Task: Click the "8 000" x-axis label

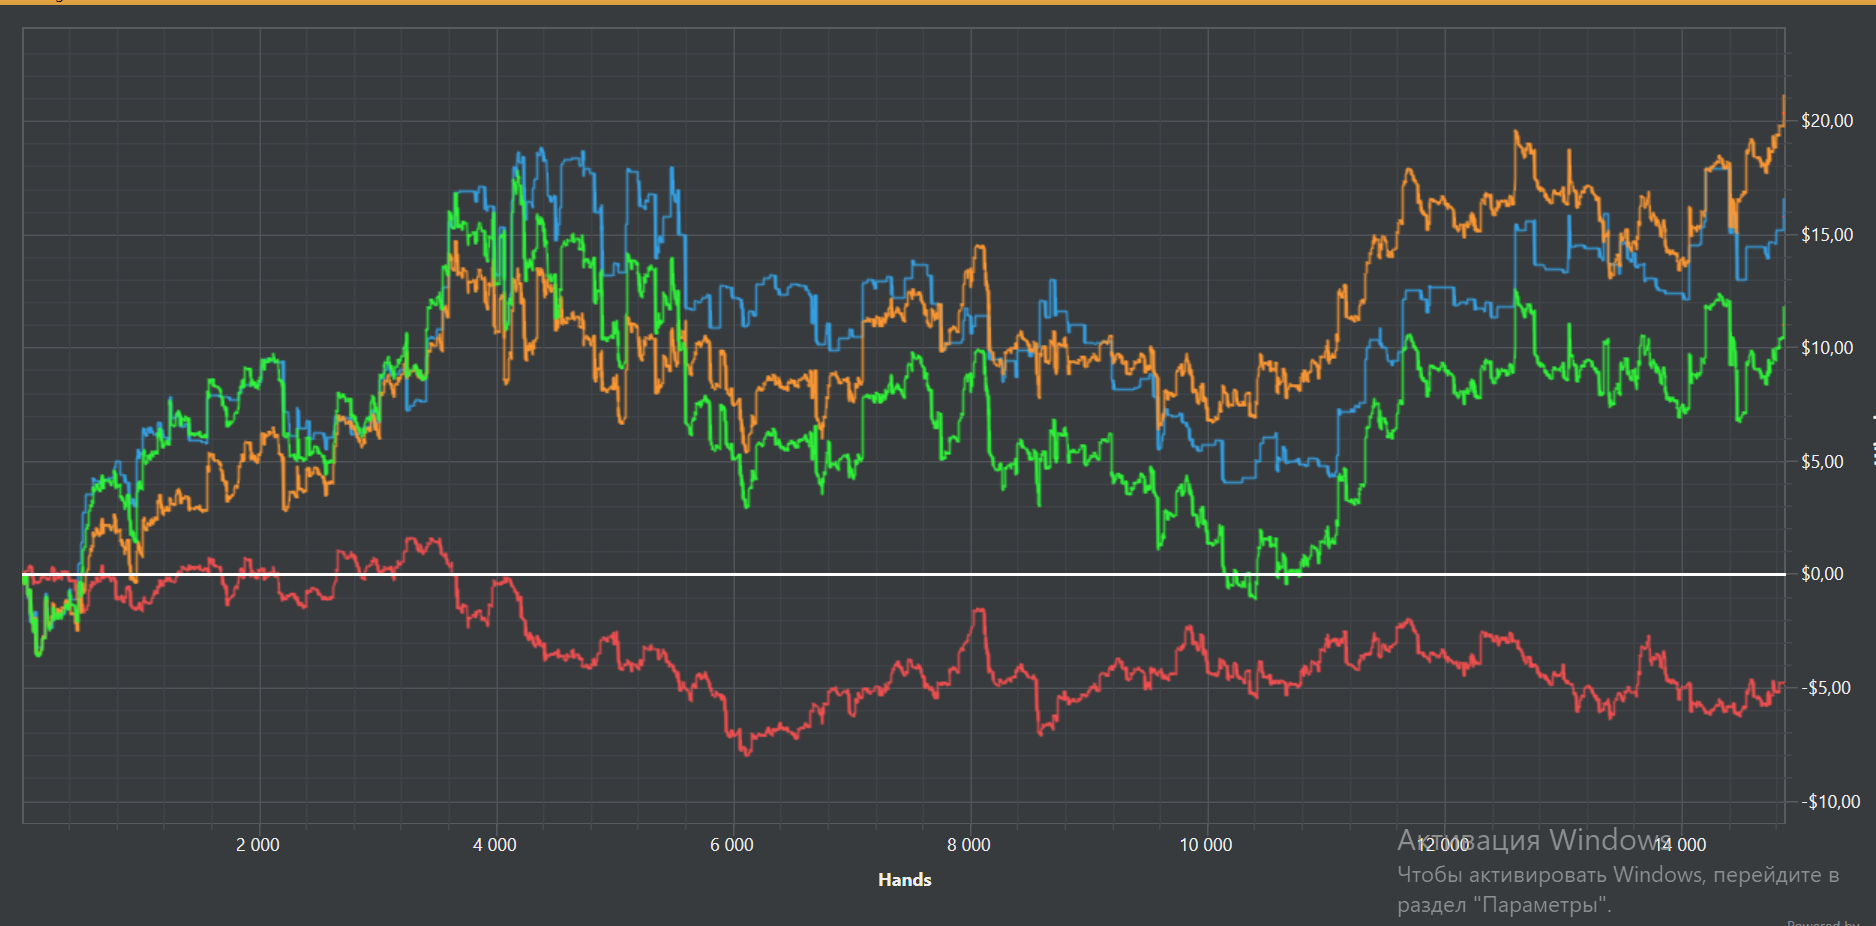Action: point(969,845)
